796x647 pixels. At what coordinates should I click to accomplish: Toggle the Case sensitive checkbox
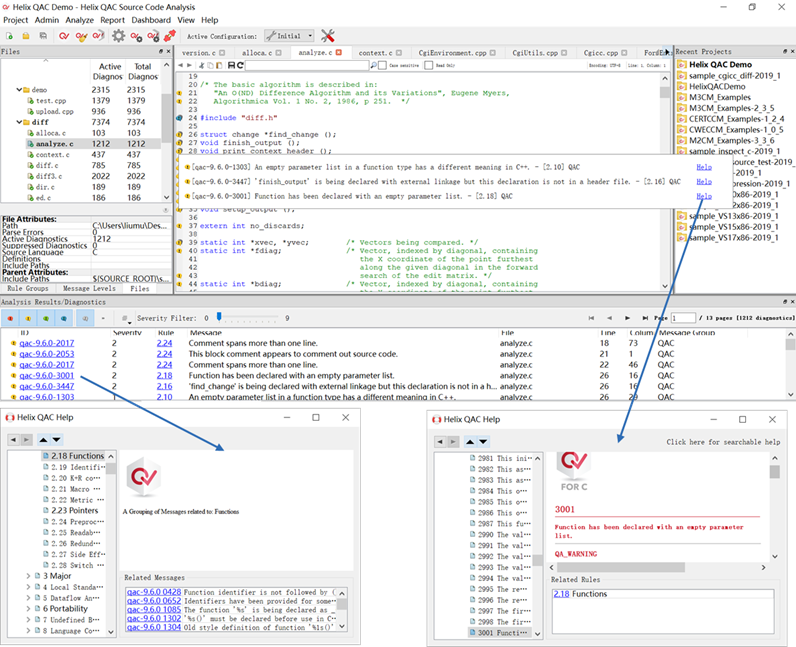point(382,65)
